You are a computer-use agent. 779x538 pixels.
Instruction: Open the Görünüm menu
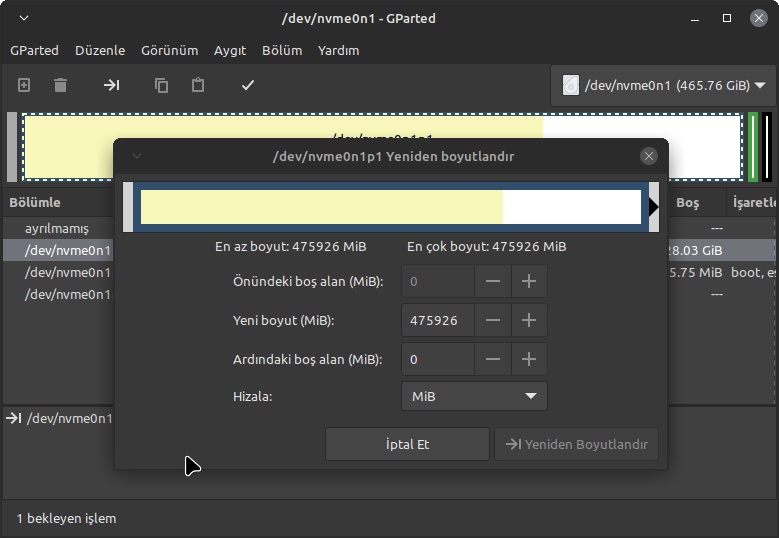[x=169, y=51]
